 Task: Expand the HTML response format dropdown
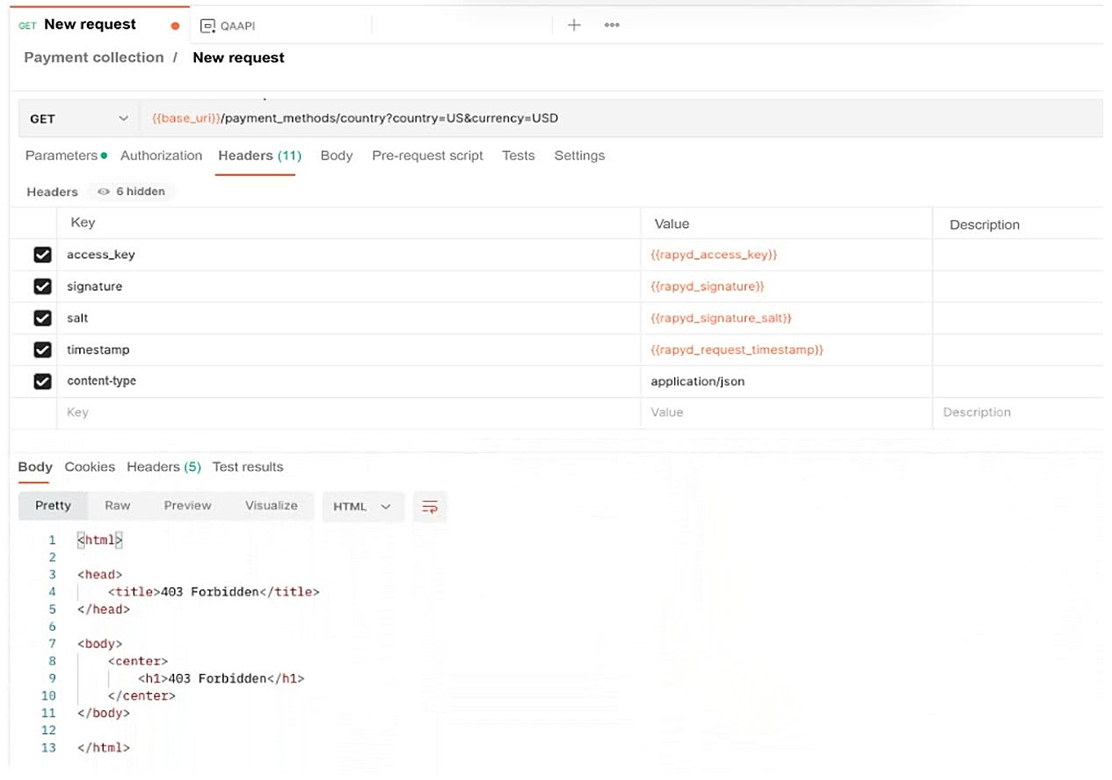pyautogui.click(x=362, y=507)
